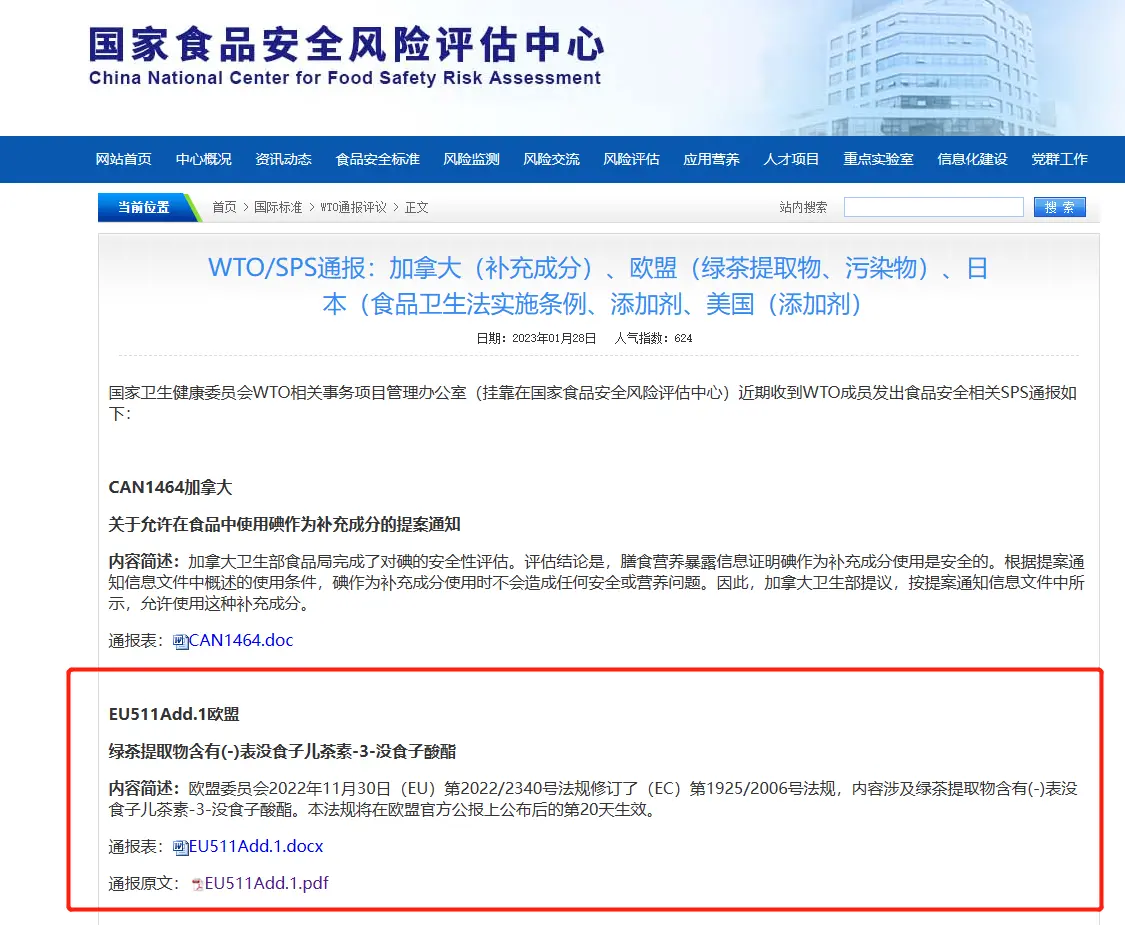
Task: Download the EU511Add.1.docx file link
Action: (256, 846)
